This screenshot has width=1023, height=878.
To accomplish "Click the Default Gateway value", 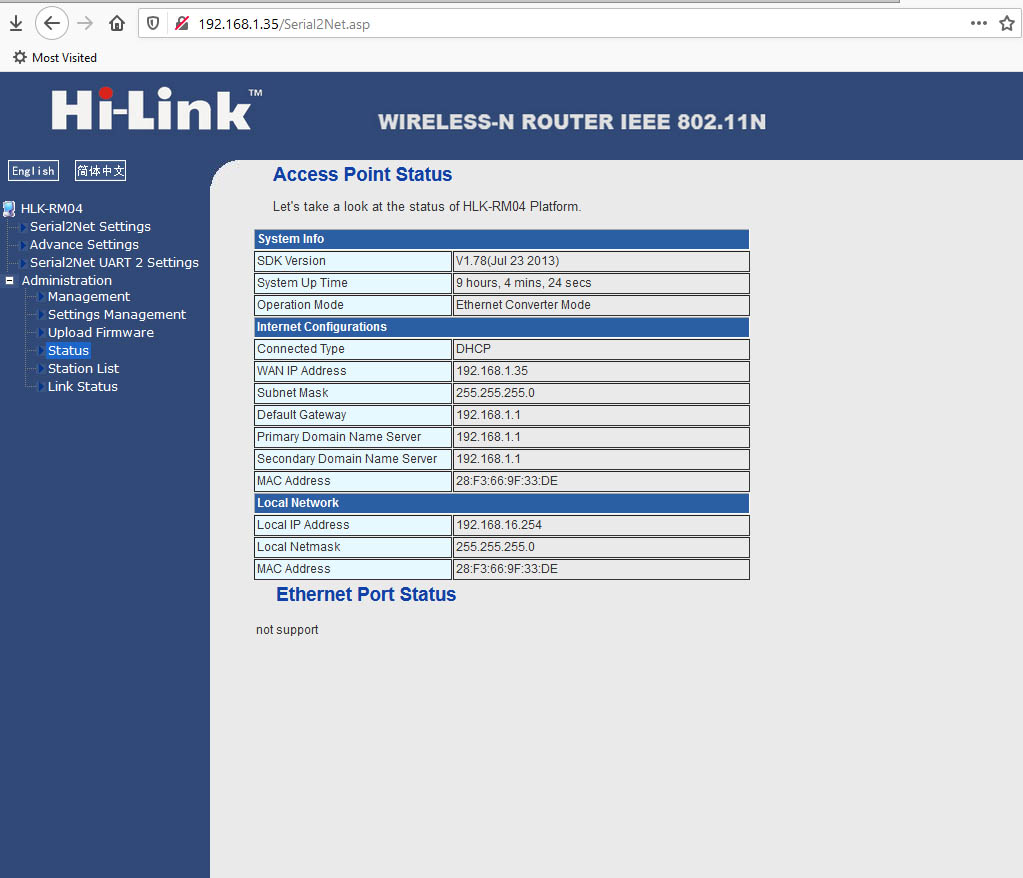I will point(601,415).
